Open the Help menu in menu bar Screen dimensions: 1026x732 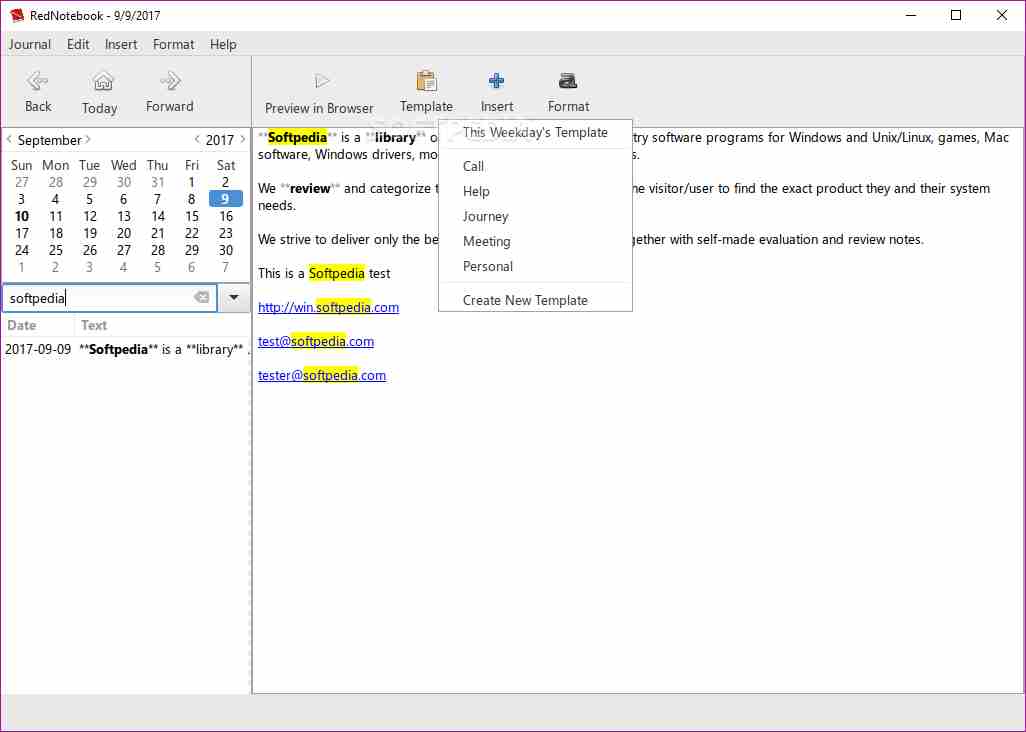coord(223,44)
